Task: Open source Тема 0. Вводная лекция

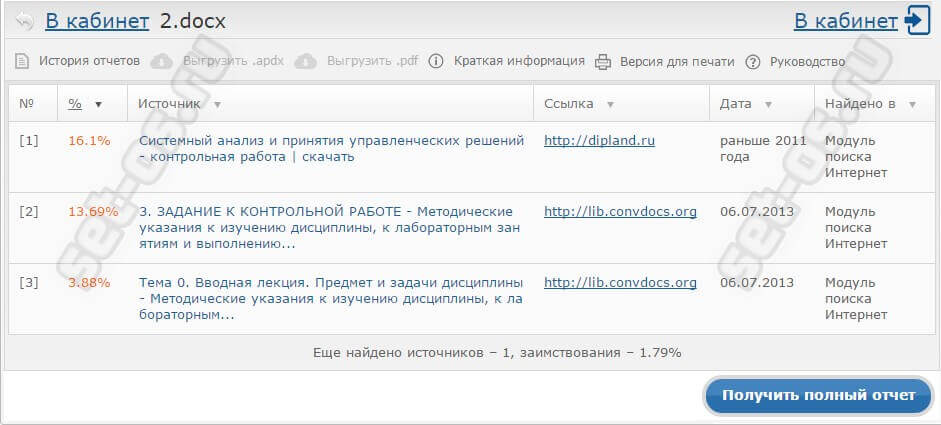Action: (331, 298)
